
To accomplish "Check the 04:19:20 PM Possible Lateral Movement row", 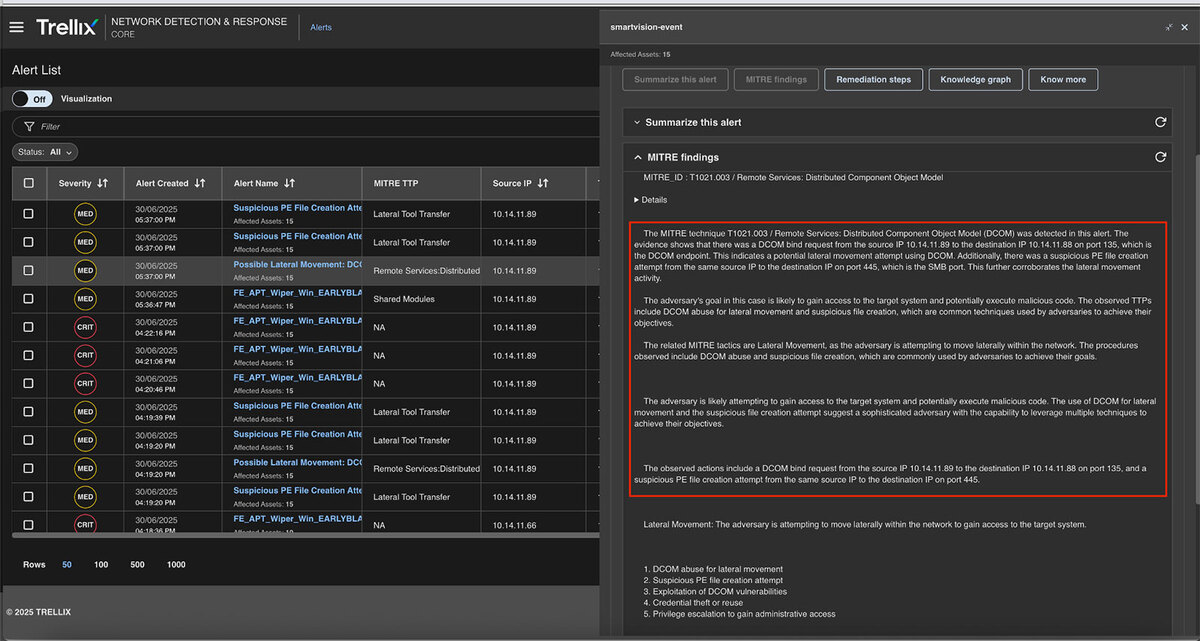I will tap(28, 468).
